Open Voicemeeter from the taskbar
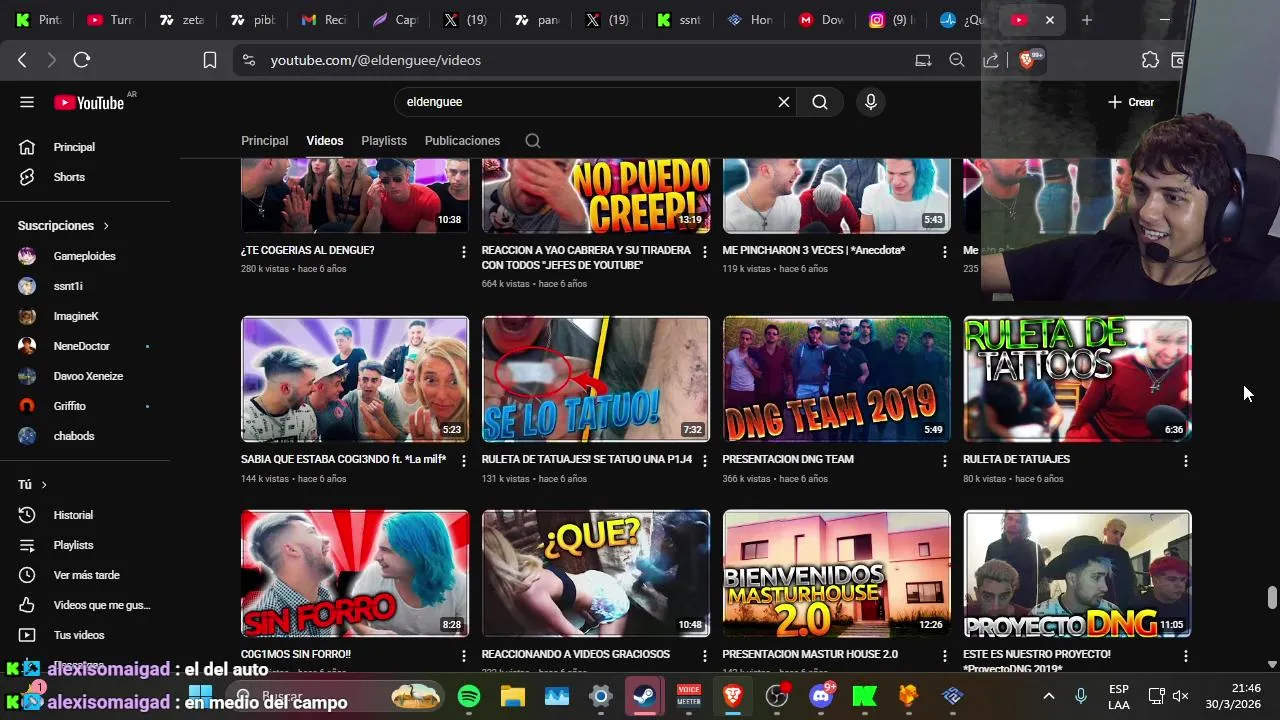Viewport: 1280px width, 720px height. [x=689, y=696]
